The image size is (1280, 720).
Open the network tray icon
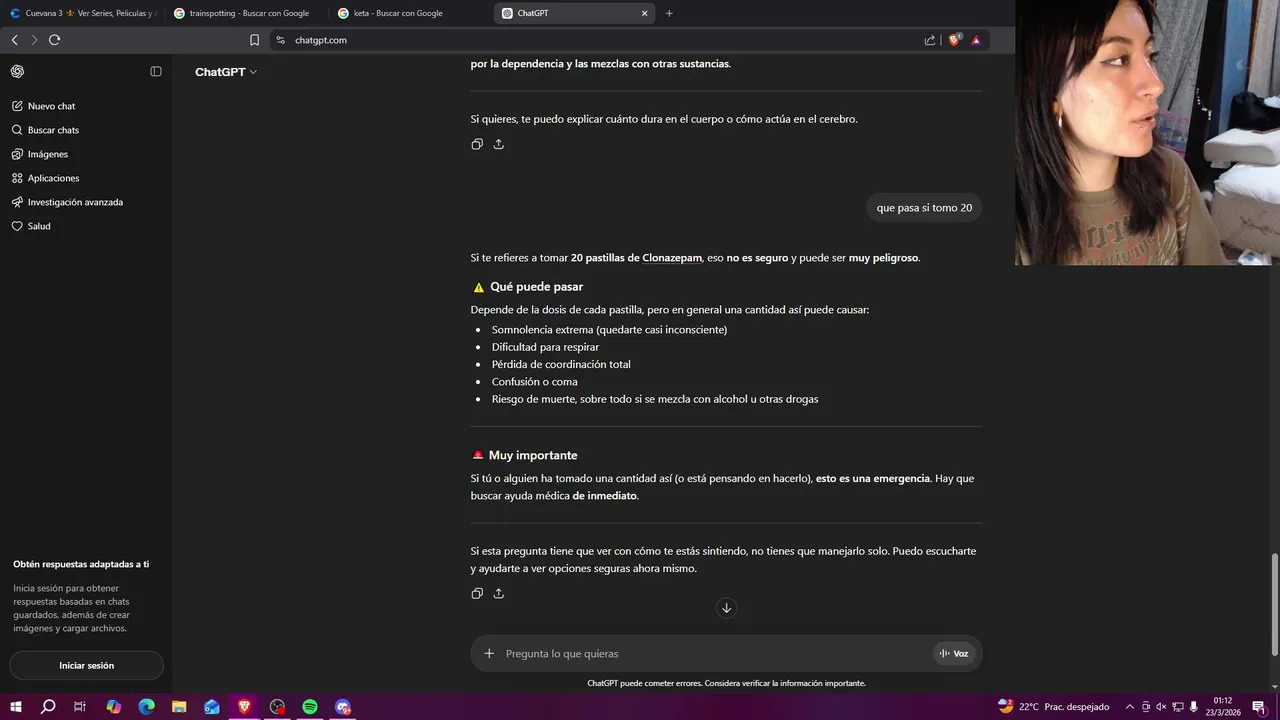click(x=1178, y=707)
